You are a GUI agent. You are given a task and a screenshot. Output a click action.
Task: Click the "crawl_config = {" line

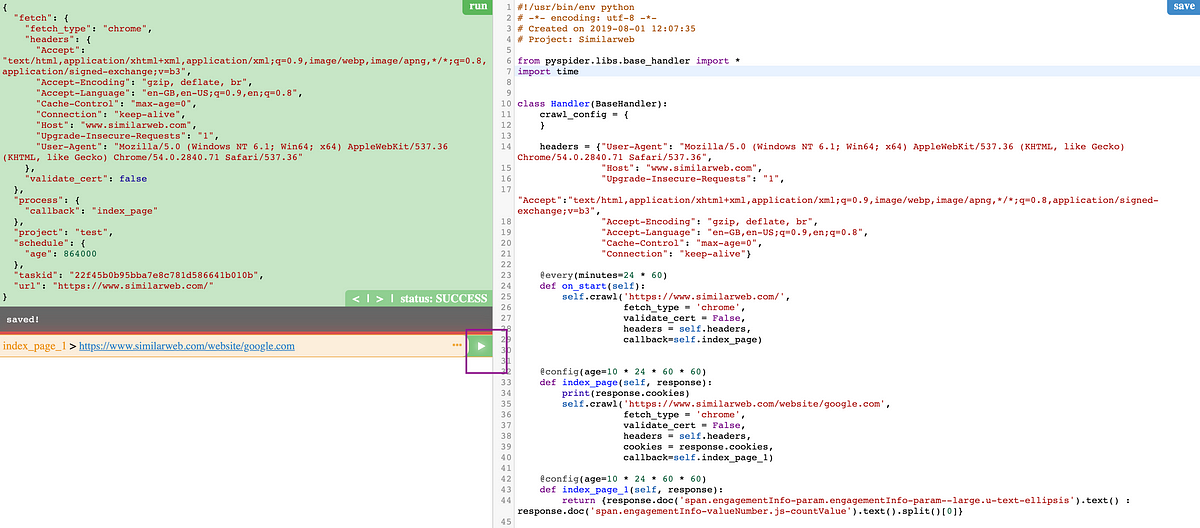584,115
